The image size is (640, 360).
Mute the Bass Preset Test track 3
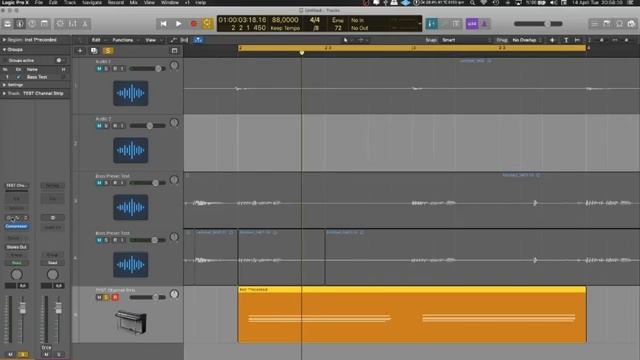click(99, 183)
